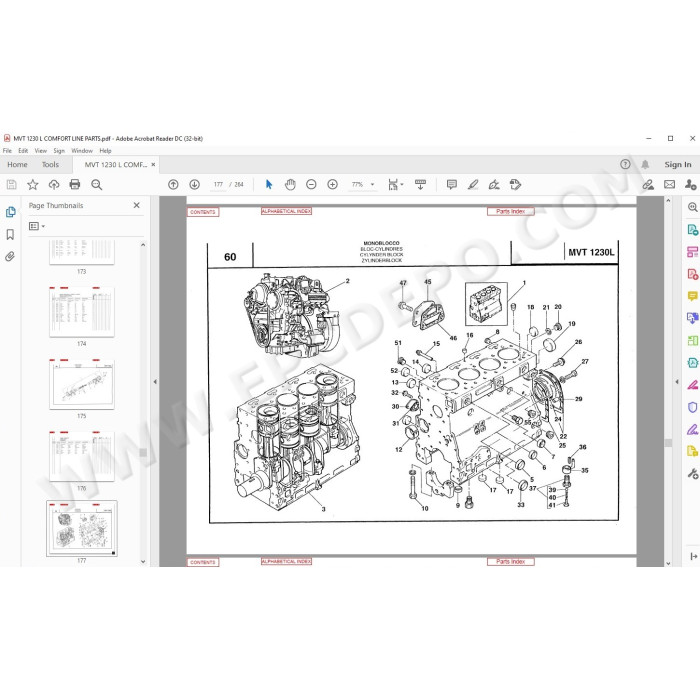Open Protect shield tool in right rail

click(x=692, y=407)
